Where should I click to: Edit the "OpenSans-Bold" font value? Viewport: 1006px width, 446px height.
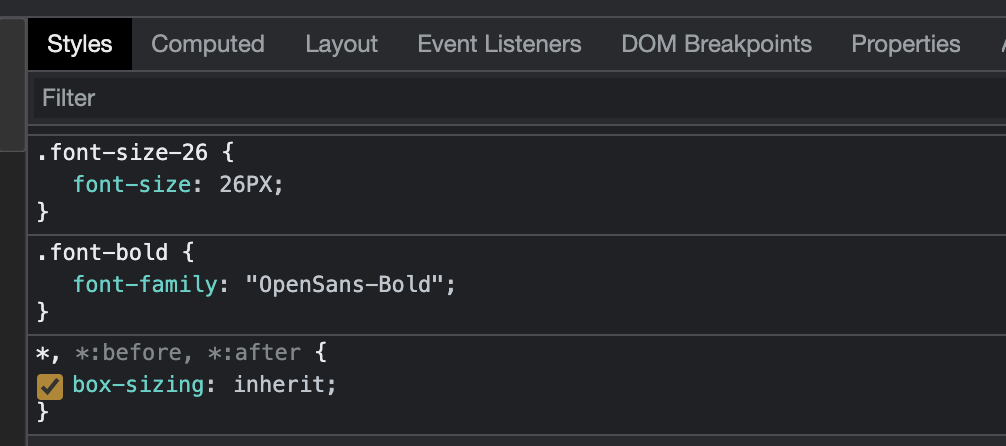(x=345, y=284)
